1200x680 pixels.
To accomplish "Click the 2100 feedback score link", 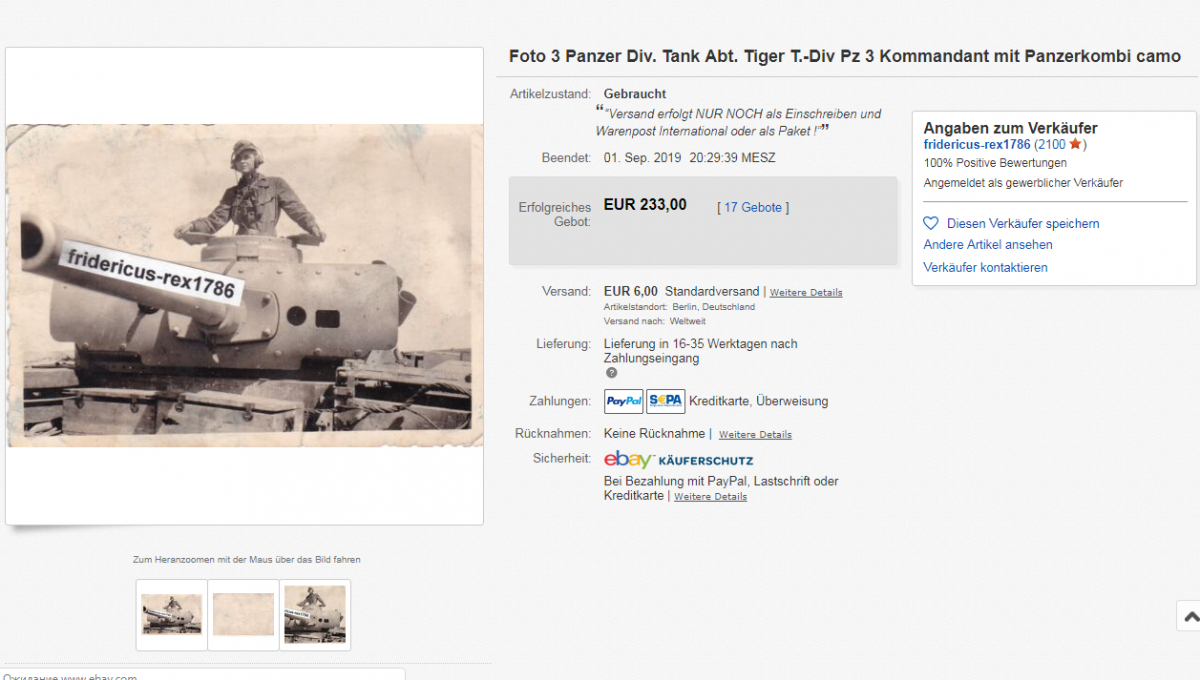I will 1051,145.
